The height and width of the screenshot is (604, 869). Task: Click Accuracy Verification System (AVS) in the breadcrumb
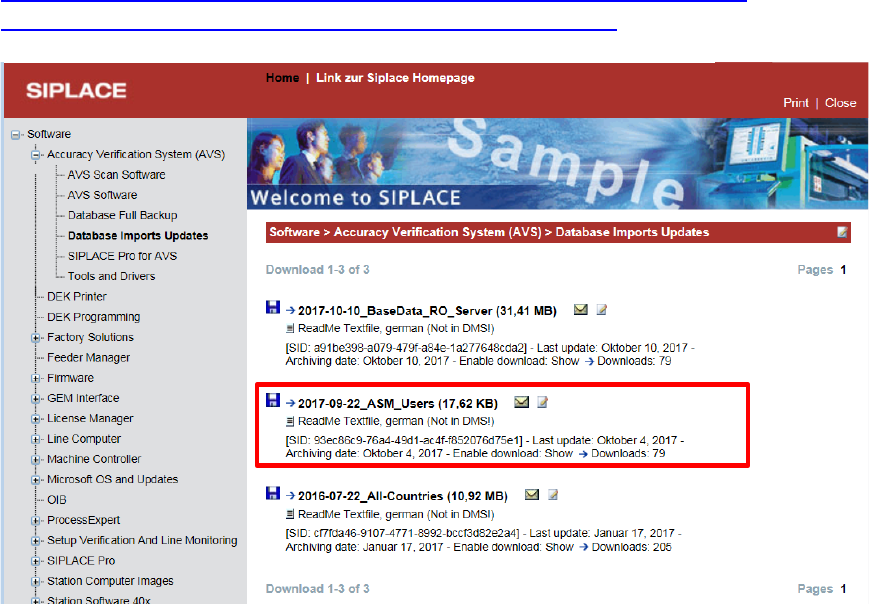pos(437,232)
